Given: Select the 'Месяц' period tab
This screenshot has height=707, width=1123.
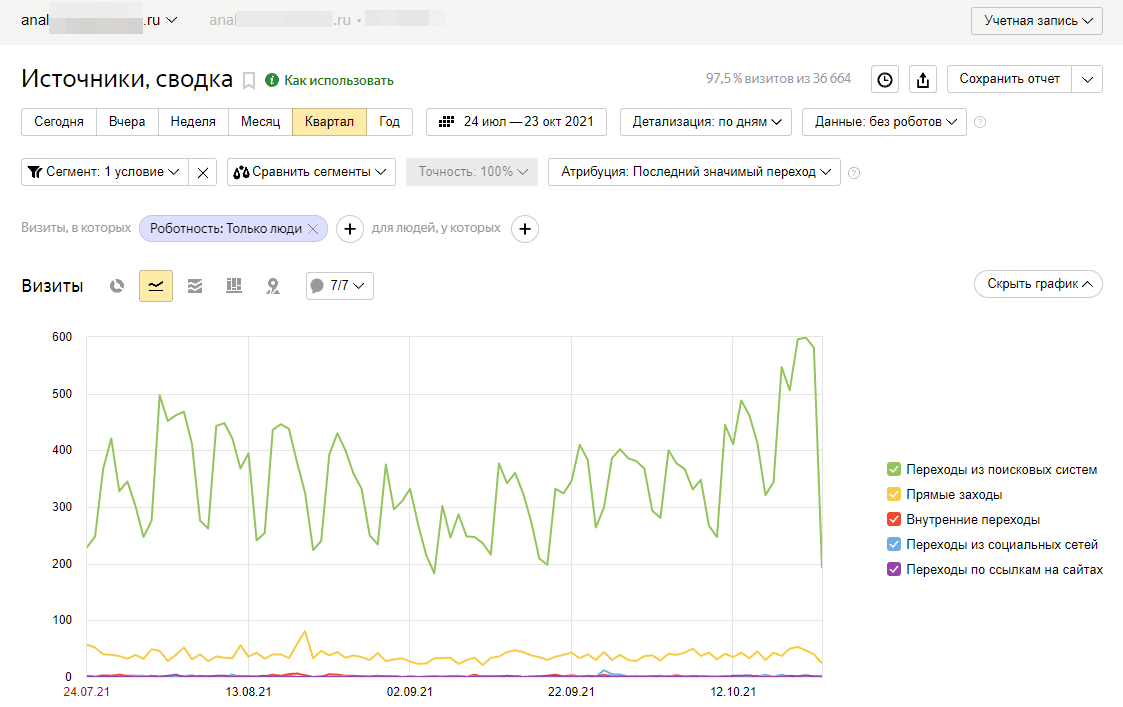Looking at the screenshot, I should coord(260,122).
